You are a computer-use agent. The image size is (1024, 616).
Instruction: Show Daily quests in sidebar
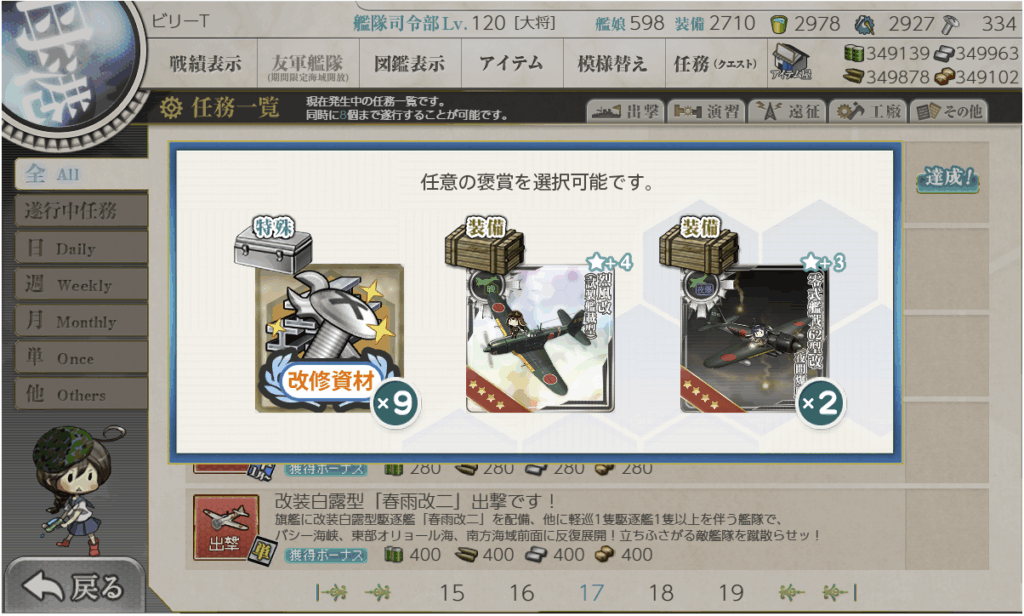(81, 248)
